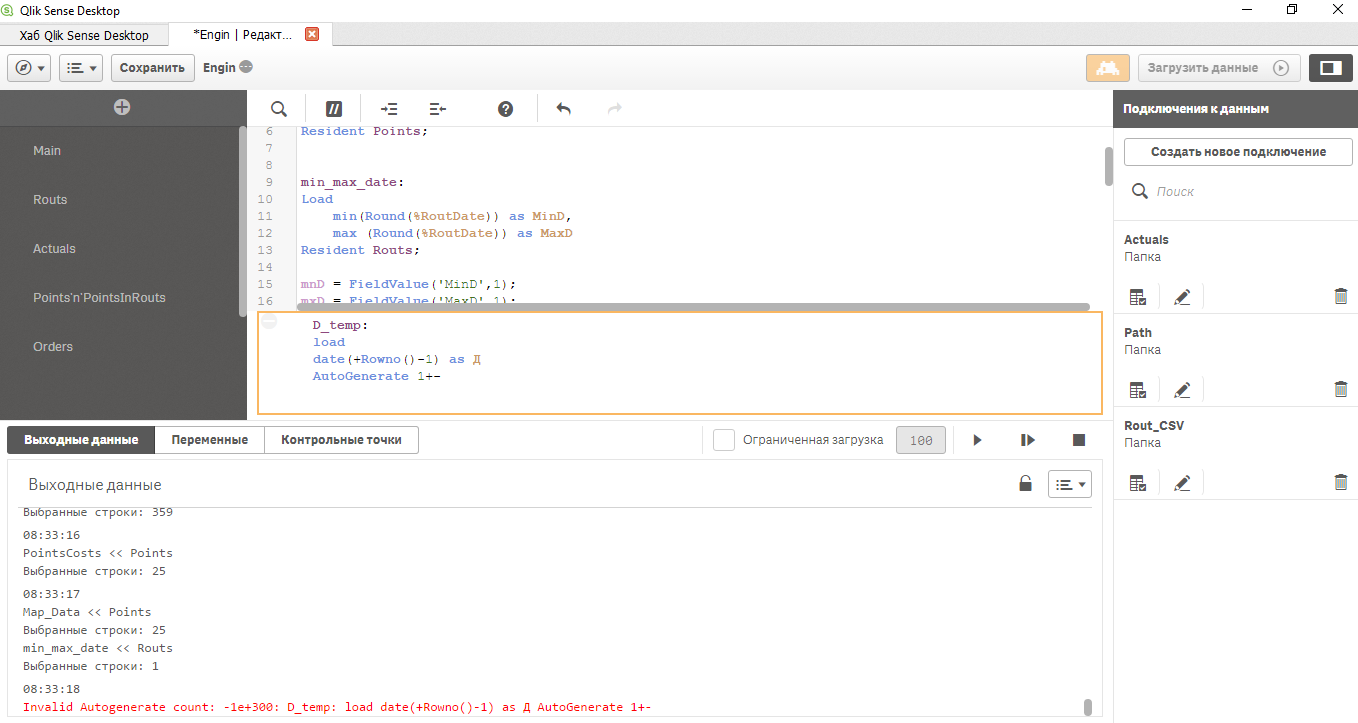Delete the Actuals connection
The width and height of the screenshot is (1358, 723).
tap(1341, 297)
